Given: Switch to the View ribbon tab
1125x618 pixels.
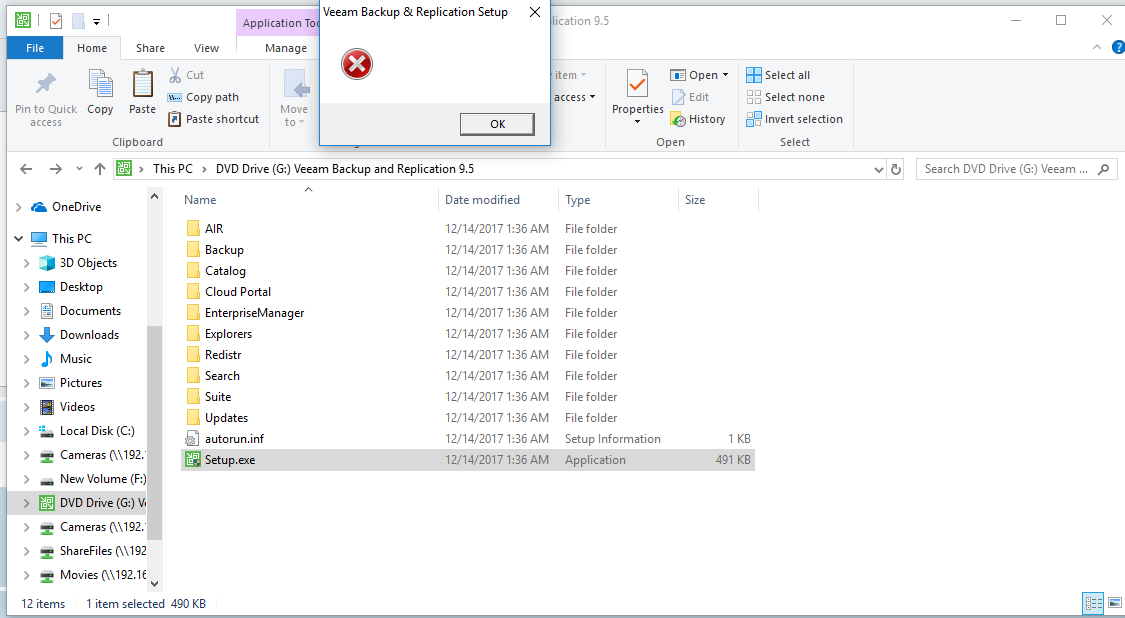Looking at the screenshot, I should pos(207,48).
